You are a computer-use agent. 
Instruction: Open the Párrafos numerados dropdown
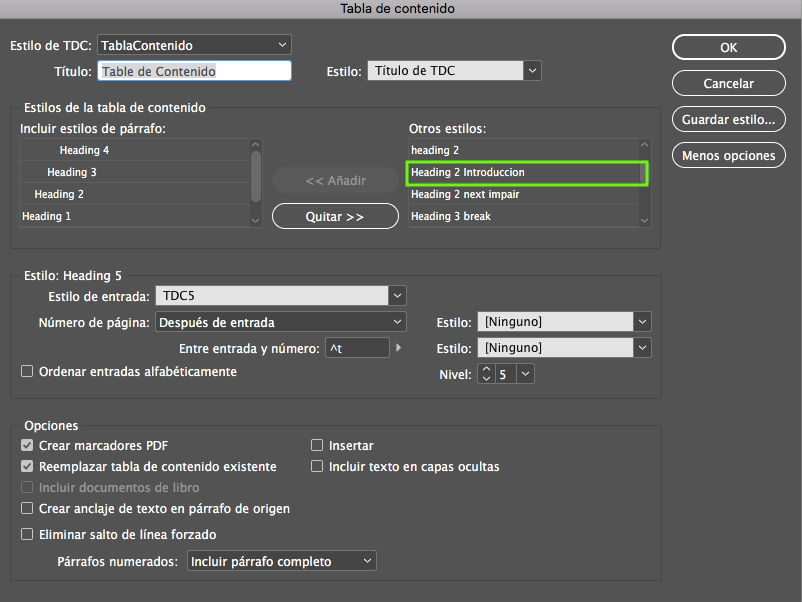[x=282, y=561]
